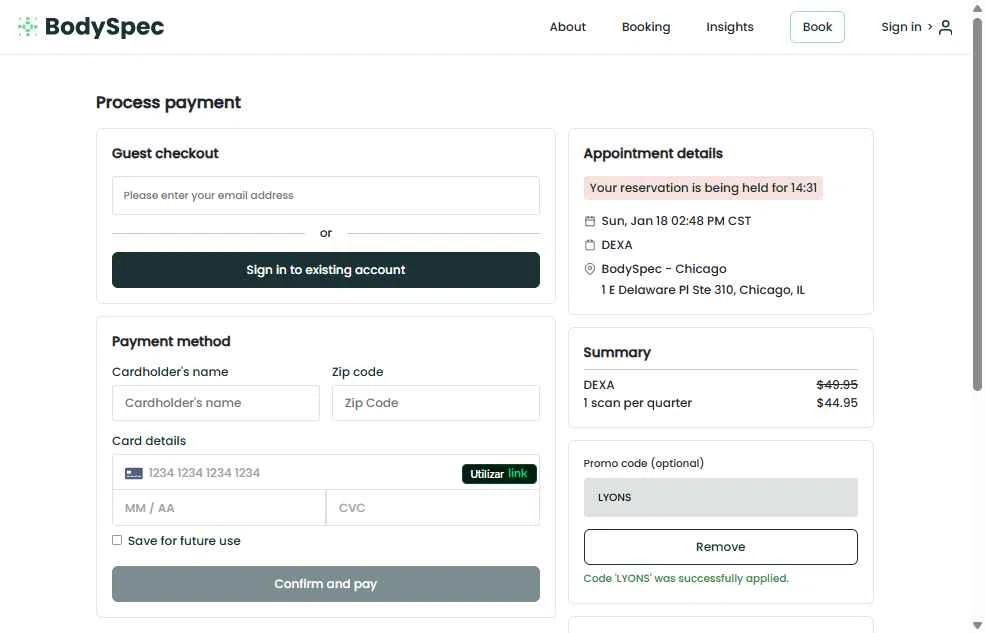The width and height of the screenshot is (985, 633).
Task: Click the Book button in header
Action: [817, 27]
